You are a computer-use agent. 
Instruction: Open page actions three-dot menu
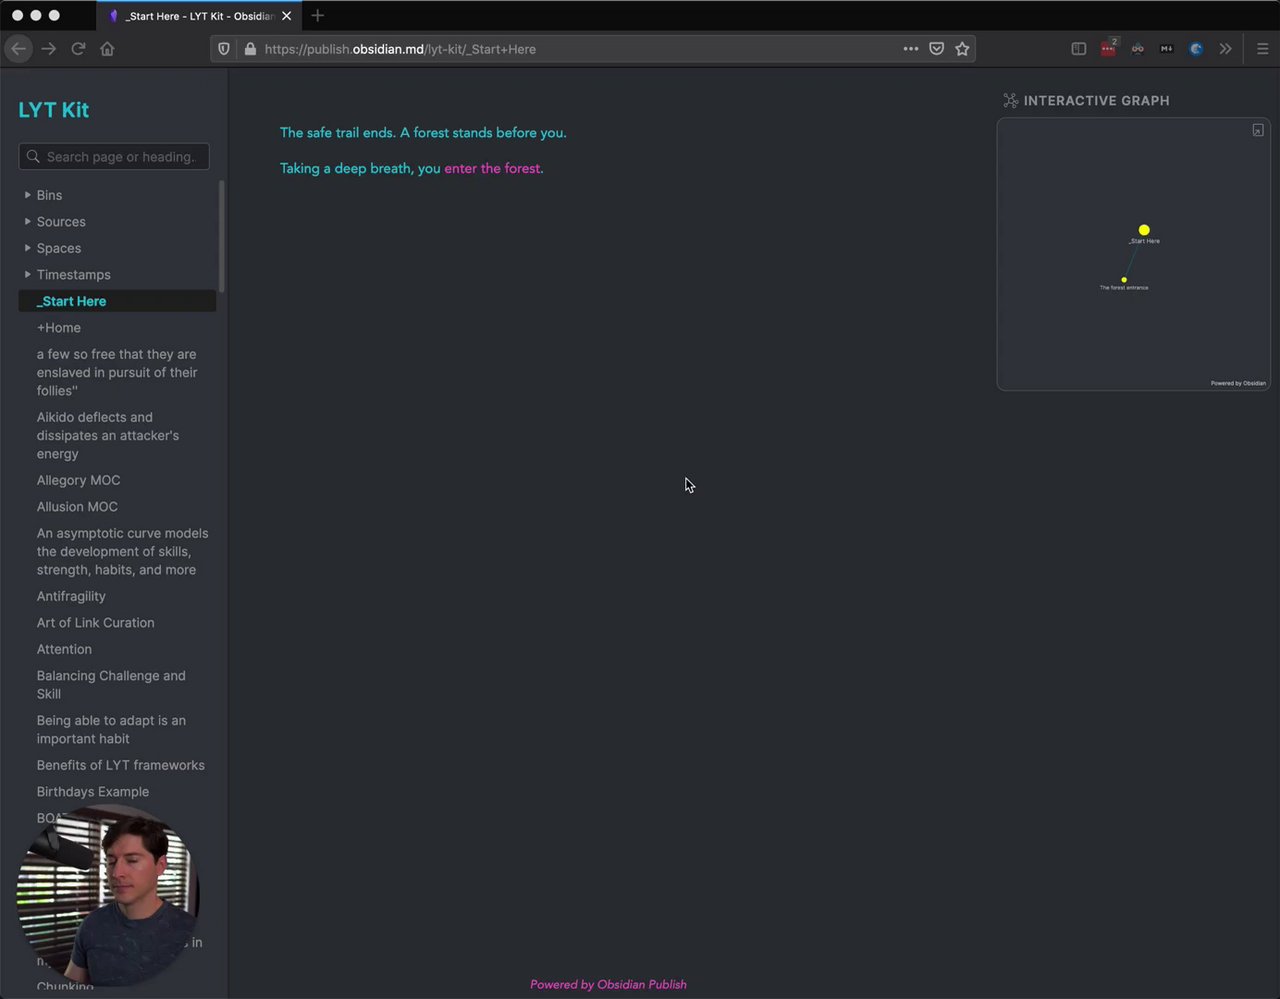910,49
